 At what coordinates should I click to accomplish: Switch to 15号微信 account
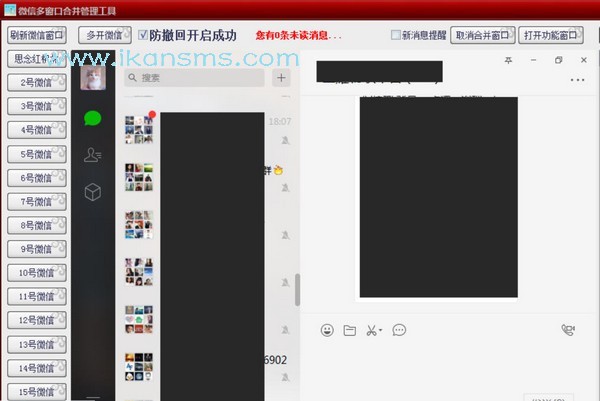37,392
